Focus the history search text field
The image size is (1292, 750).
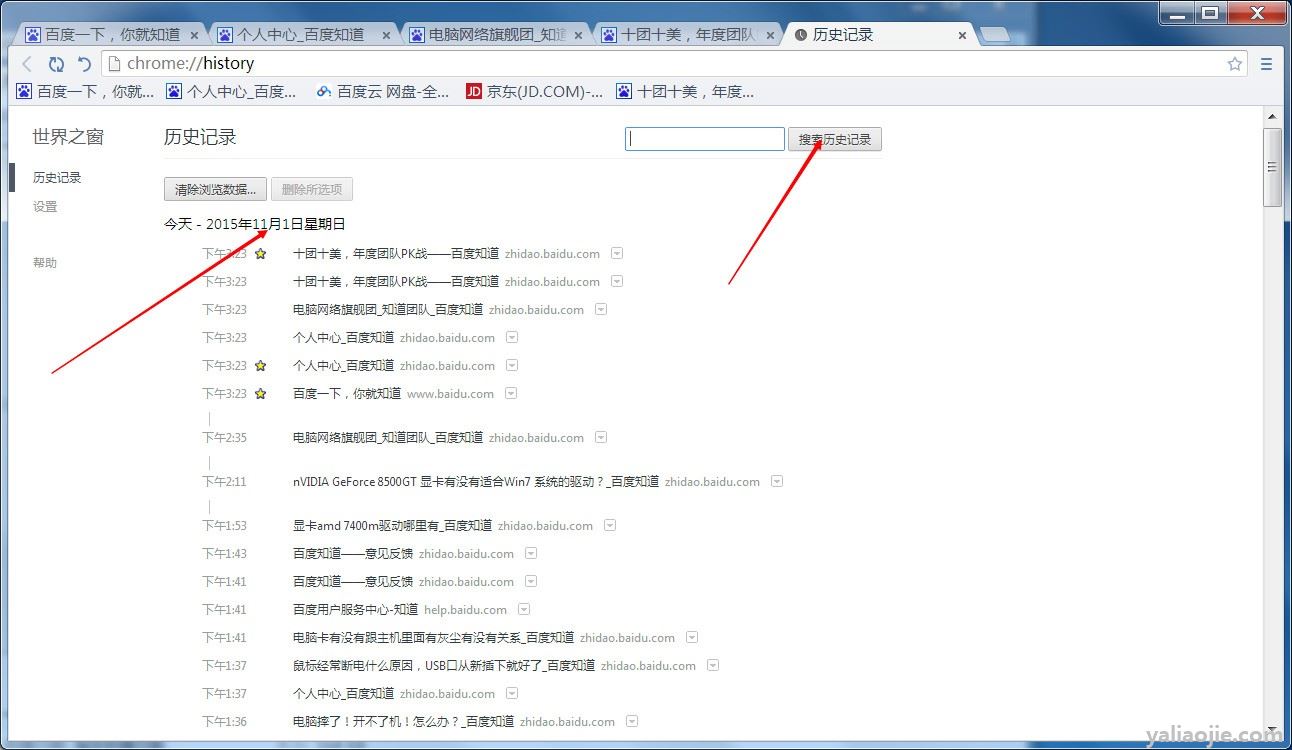tap(705, 139)
